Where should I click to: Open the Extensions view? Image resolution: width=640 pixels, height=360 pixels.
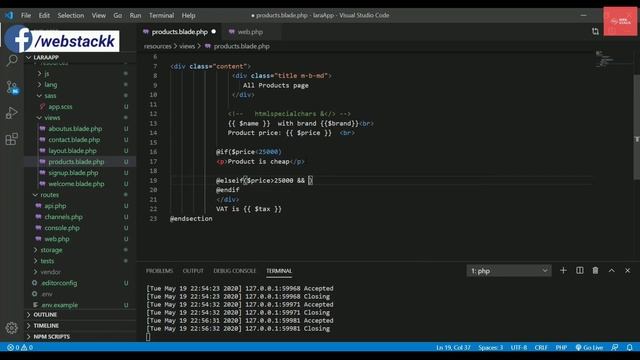[11, 139]
